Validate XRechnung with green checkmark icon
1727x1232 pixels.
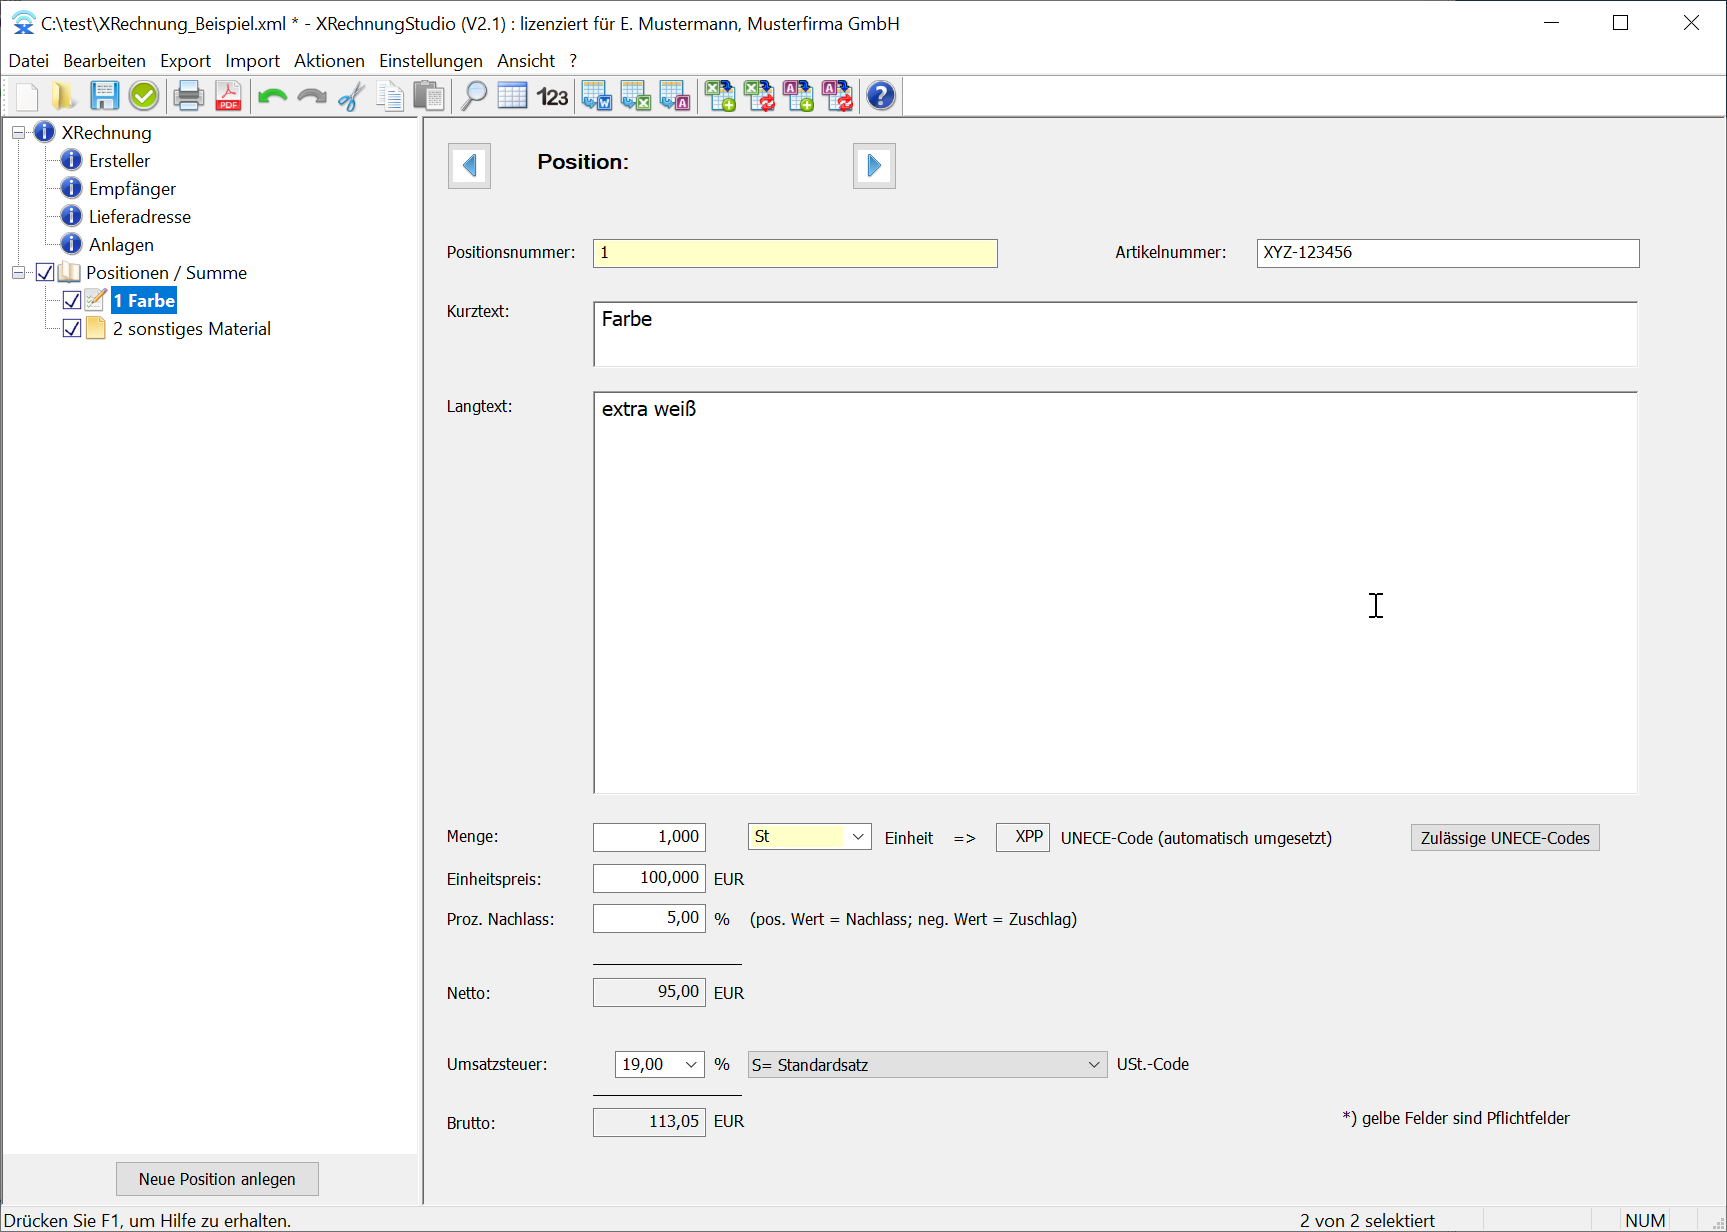144,96
